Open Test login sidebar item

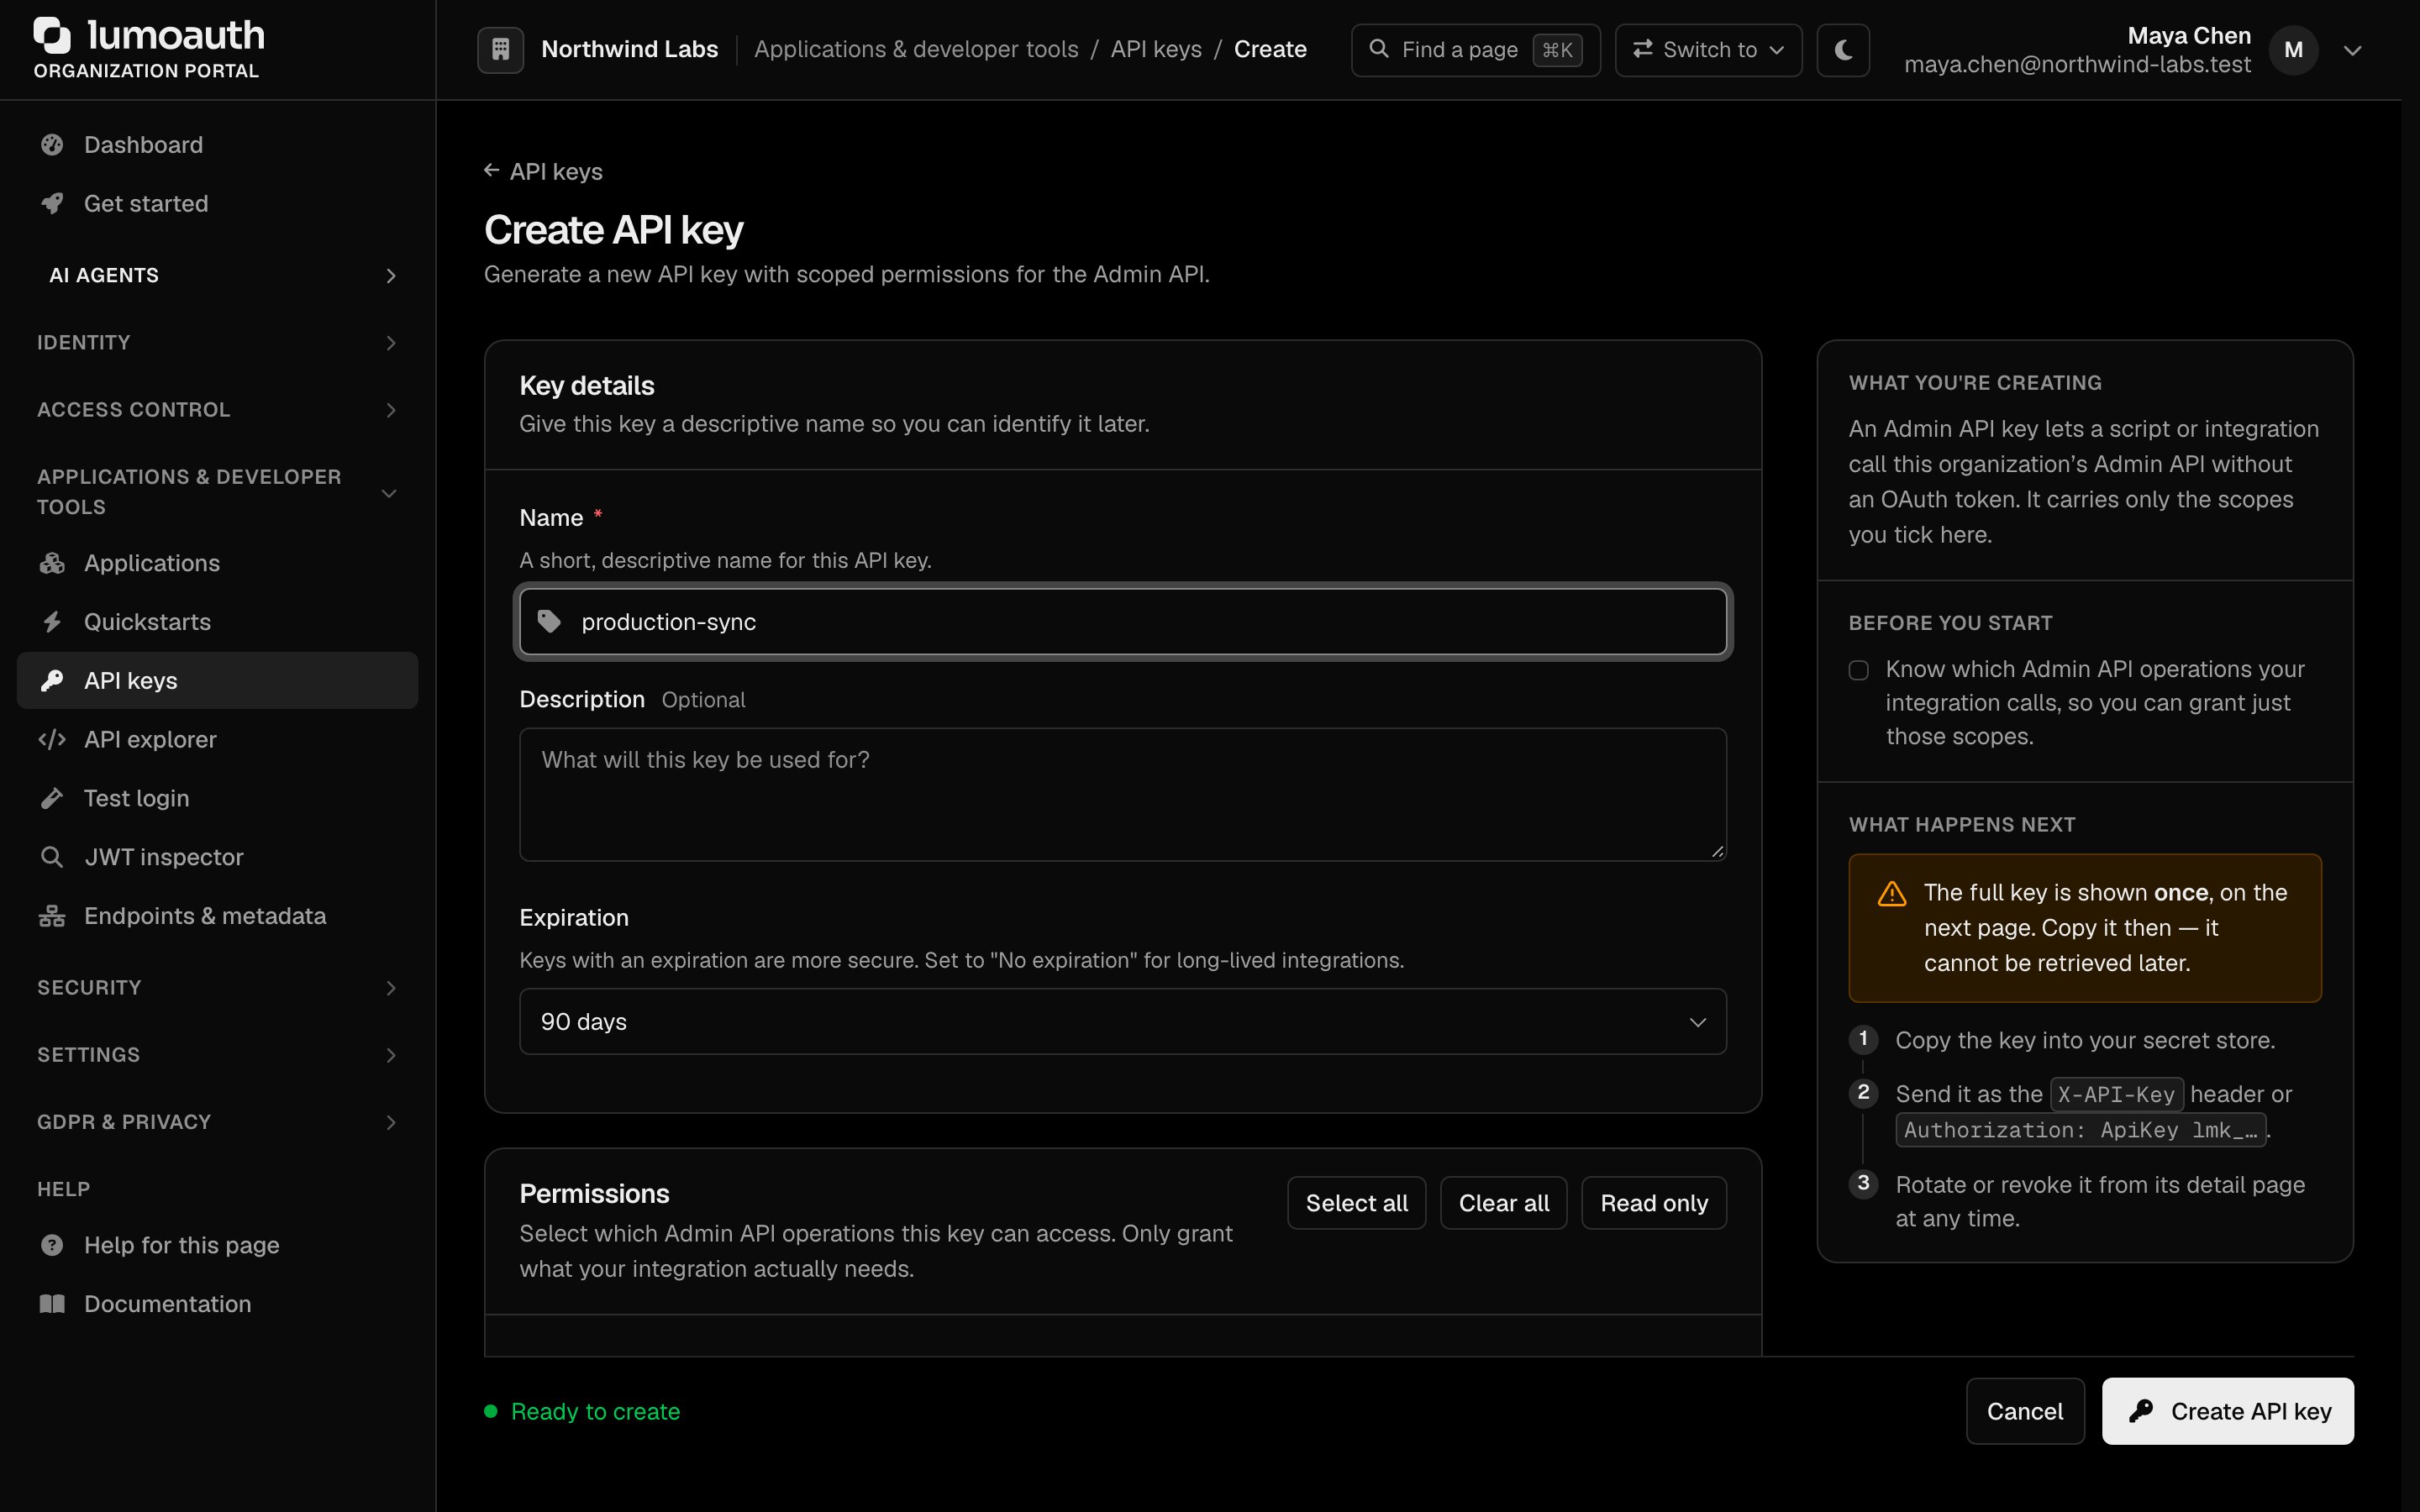coord(217,798)
